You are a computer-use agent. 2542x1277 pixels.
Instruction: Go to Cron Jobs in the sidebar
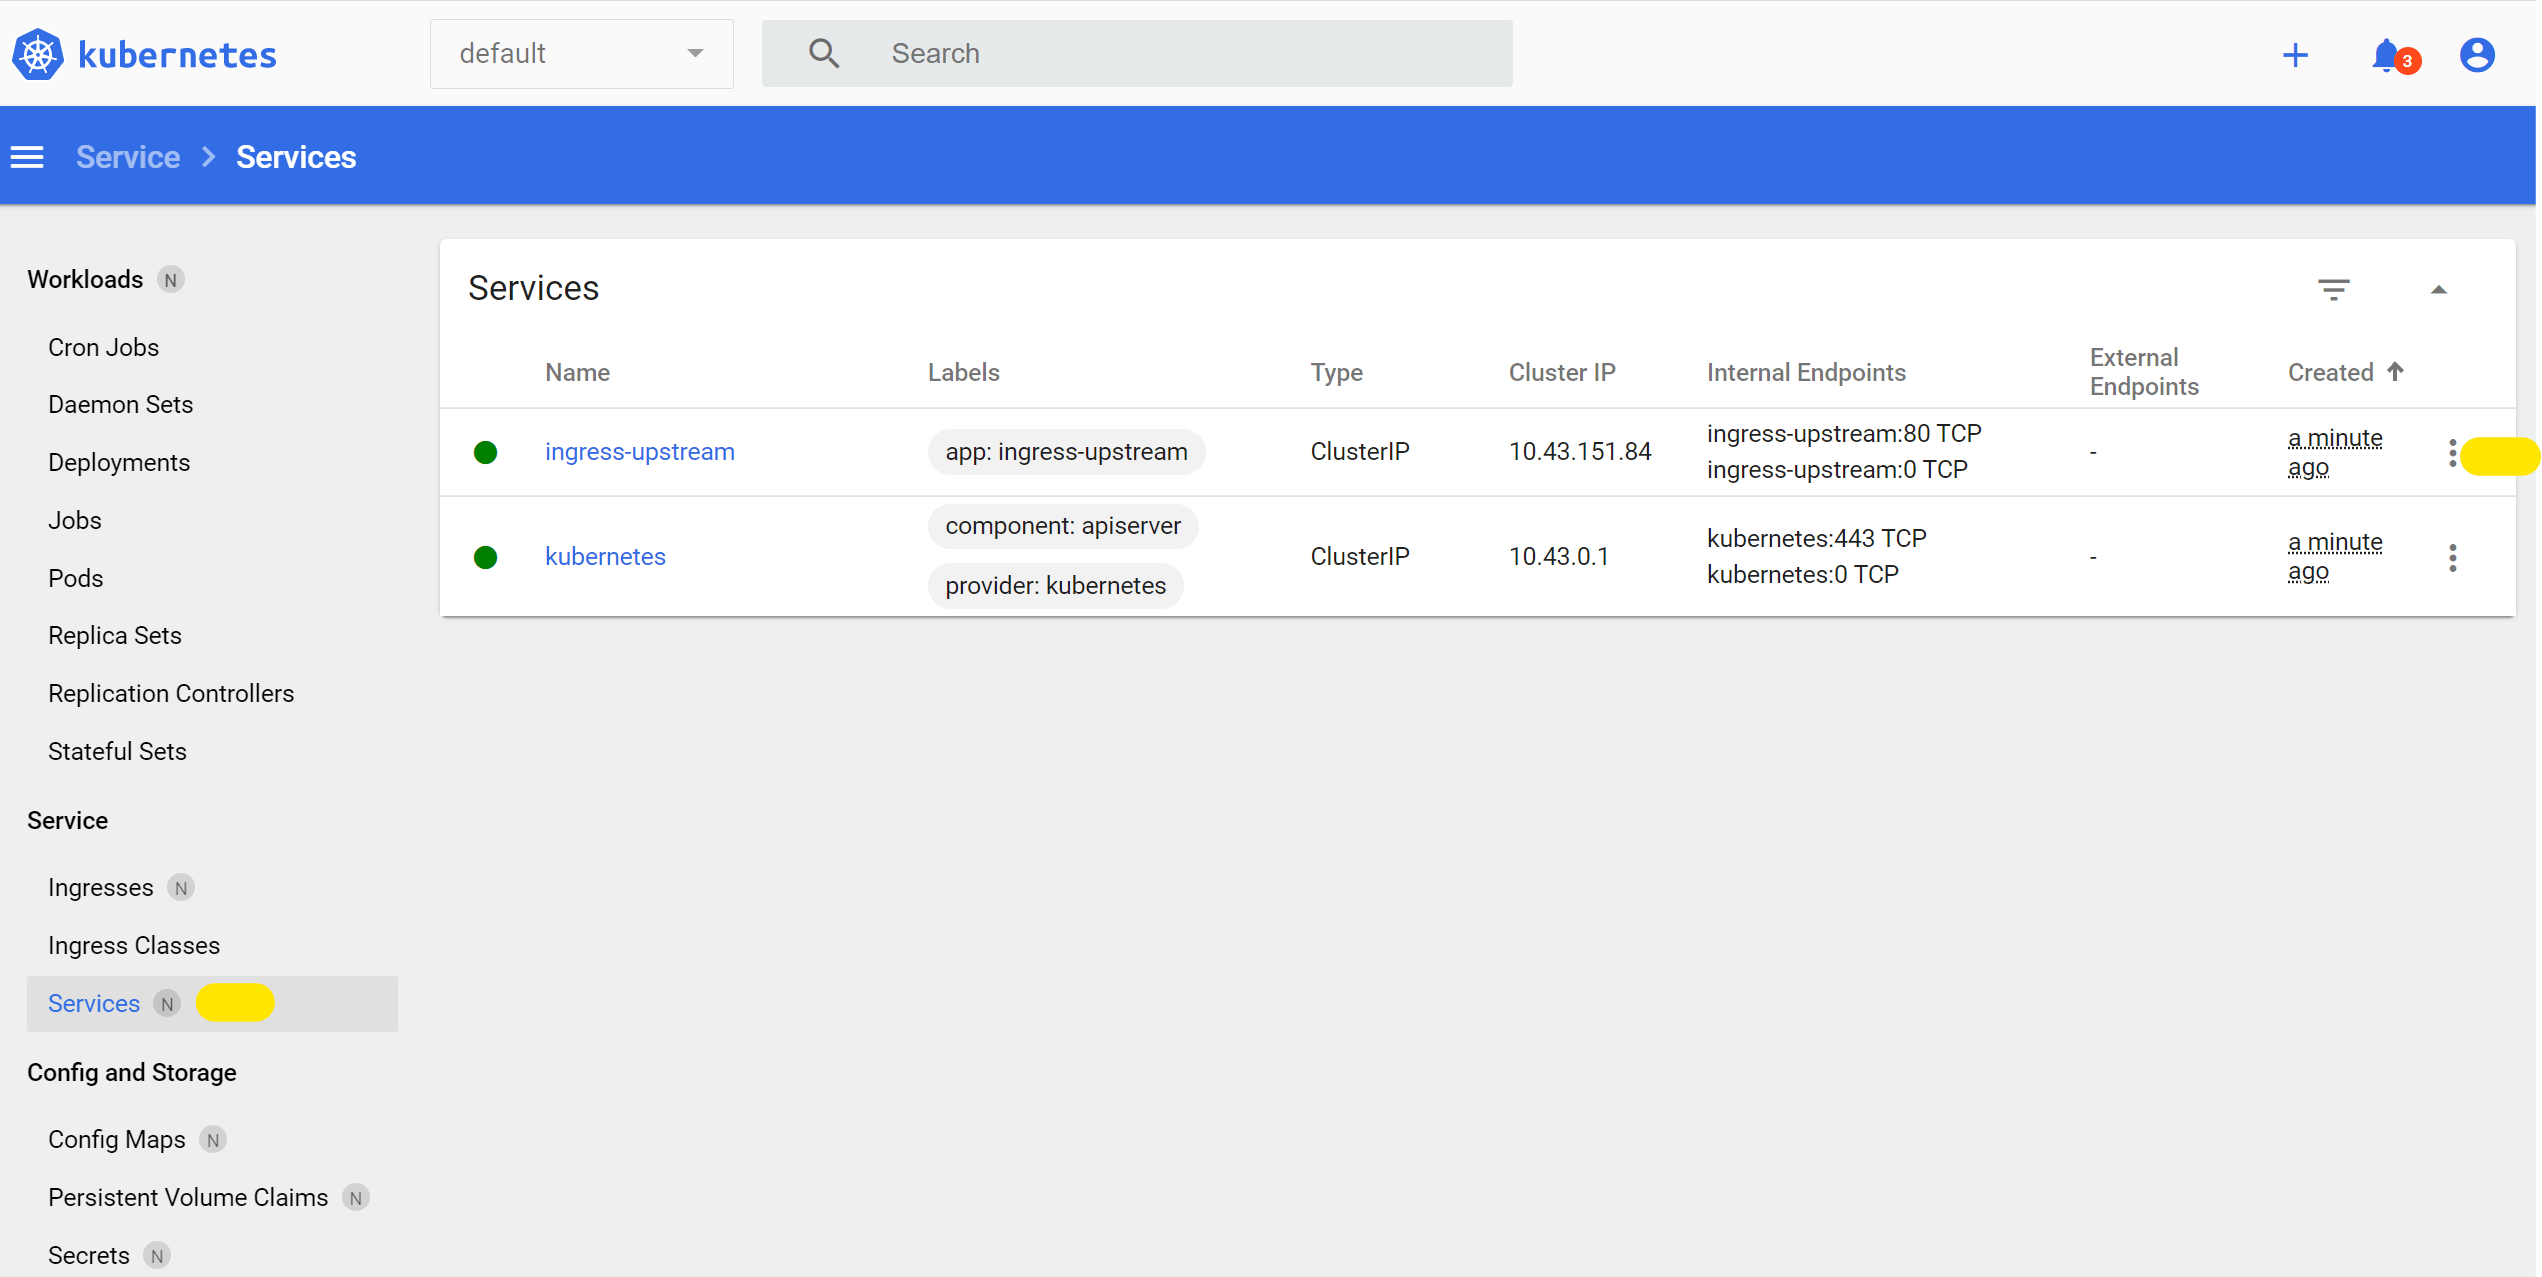click(x=104, y=347)
